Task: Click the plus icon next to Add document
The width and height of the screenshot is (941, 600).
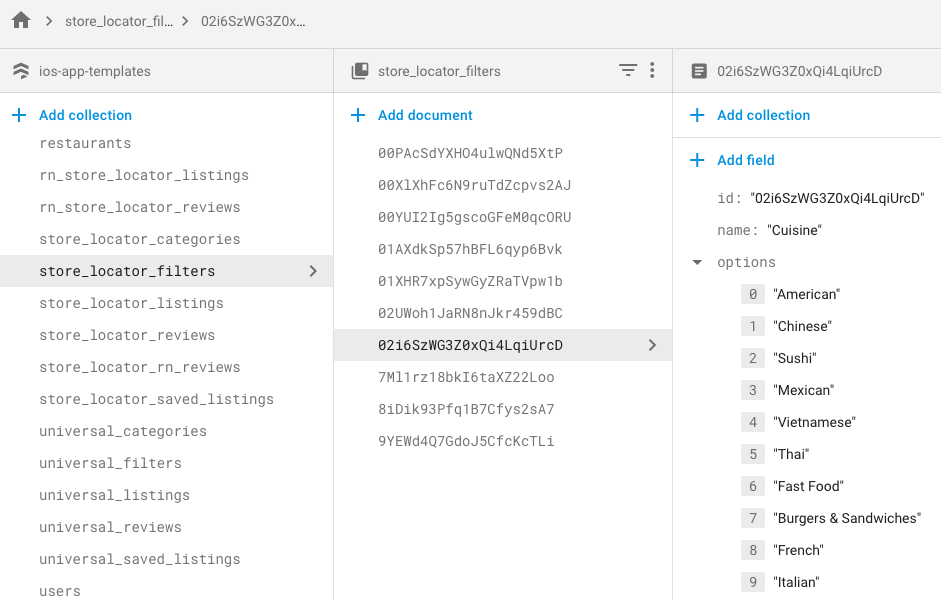Action: point(358,115)
